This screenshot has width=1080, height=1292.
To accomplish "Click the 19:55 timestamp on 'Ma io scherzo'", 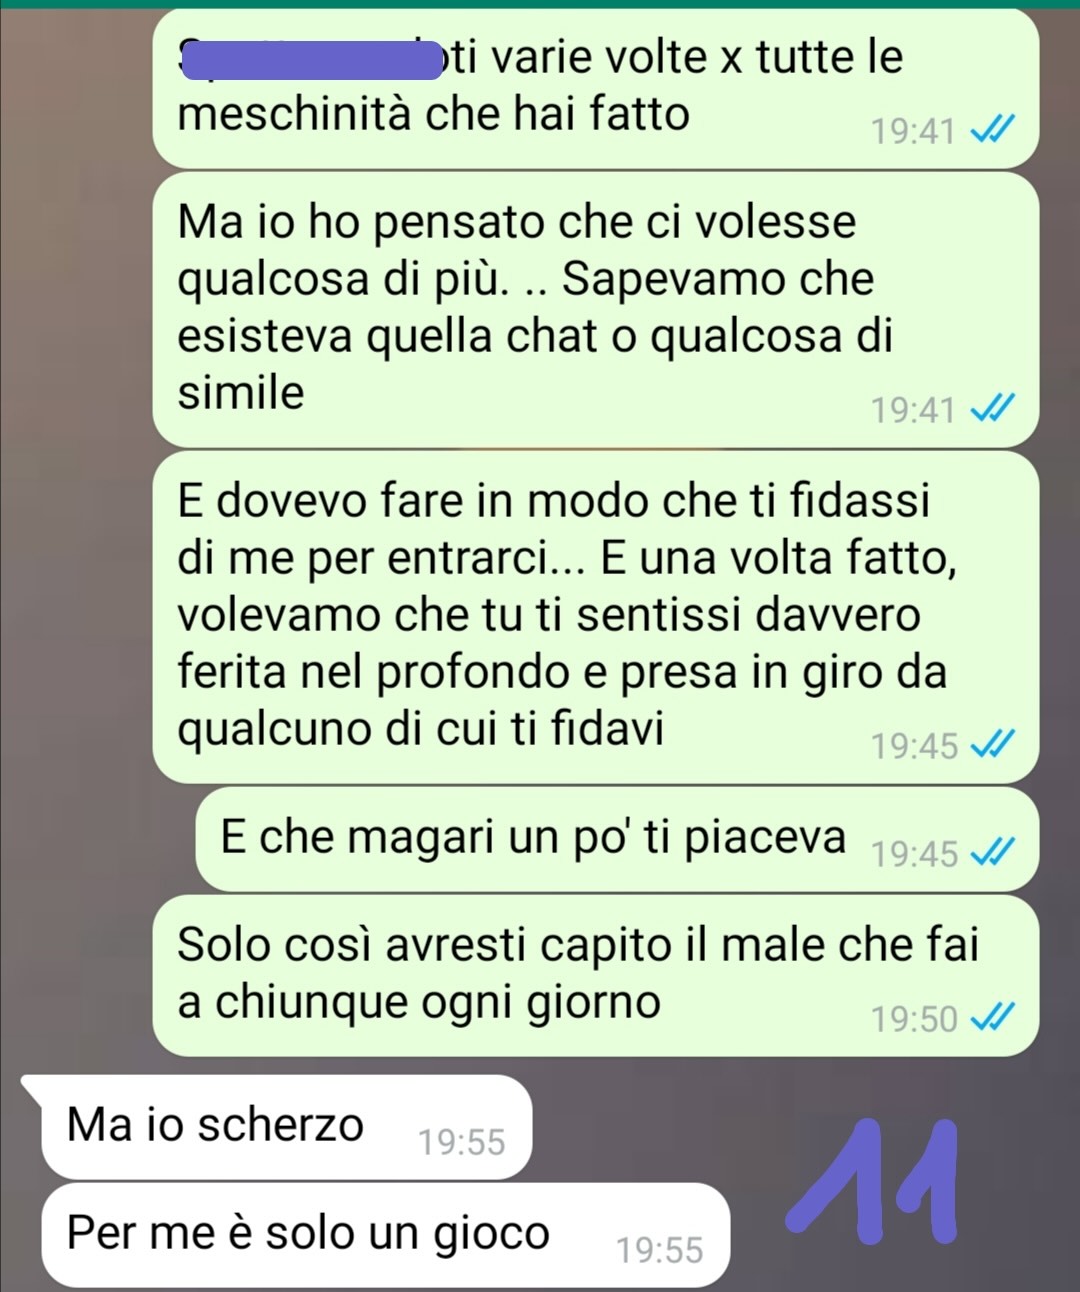I will pyautogui.click(x=462, y=1142).
